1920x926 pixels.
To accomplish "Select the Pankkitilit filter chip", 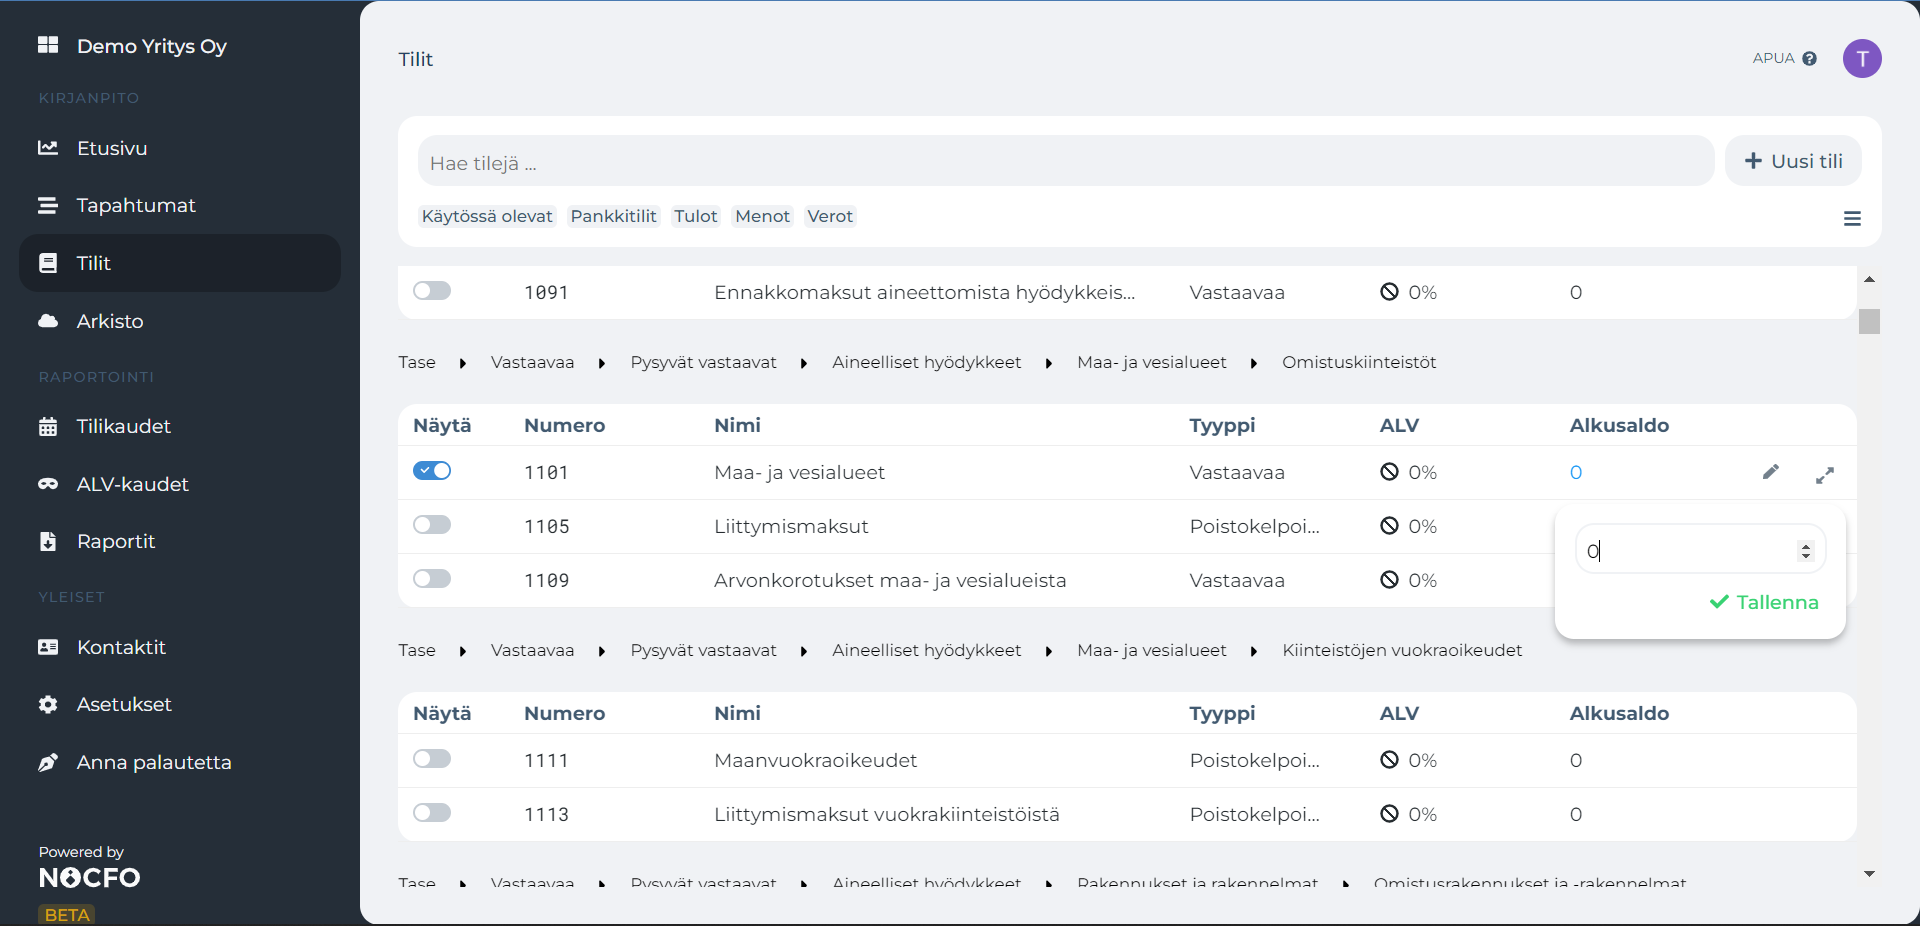I will [x=613, y=216].
